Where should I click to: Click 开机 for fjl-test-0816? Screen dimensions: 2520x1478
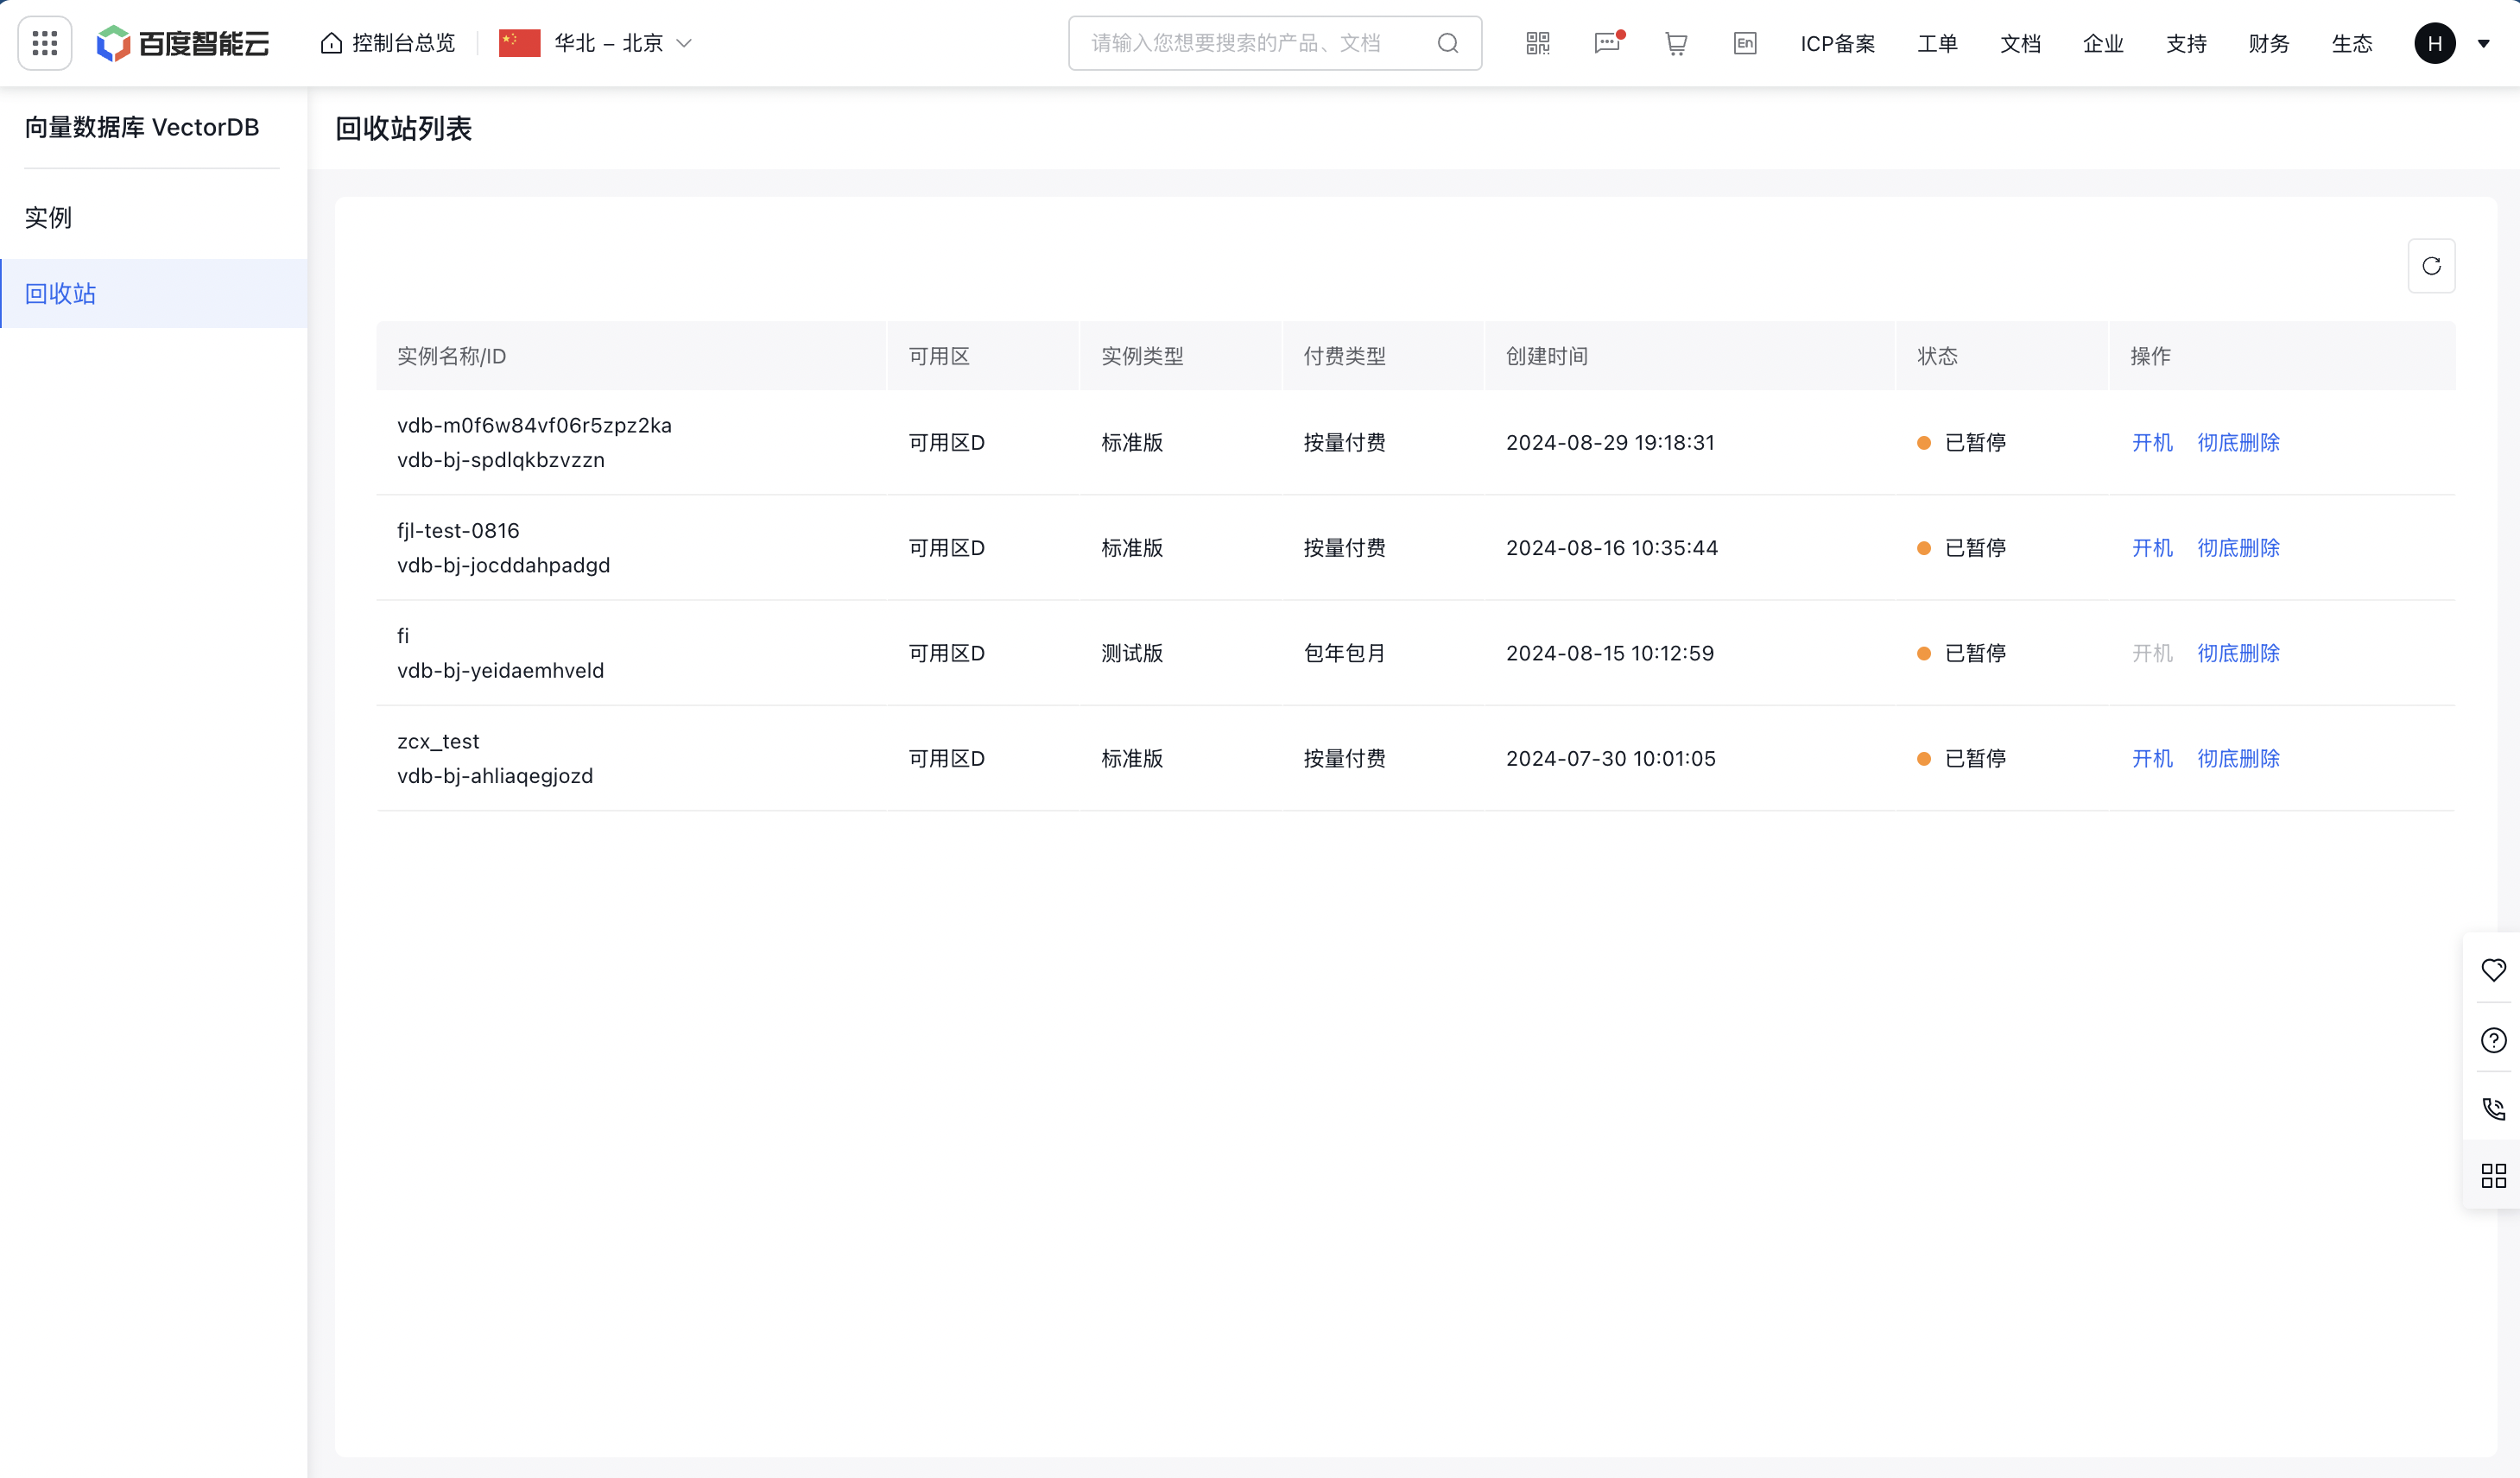pos(2152,547)
